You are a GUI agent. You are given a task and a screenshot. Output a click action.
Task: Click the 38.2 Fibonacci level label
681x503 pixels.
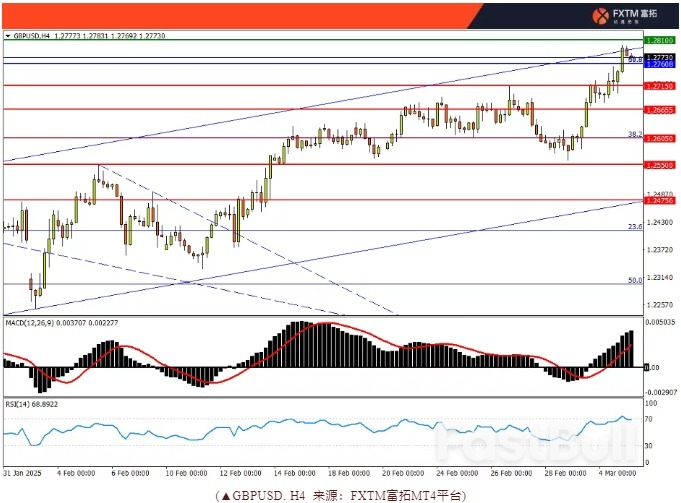[634, 134]
